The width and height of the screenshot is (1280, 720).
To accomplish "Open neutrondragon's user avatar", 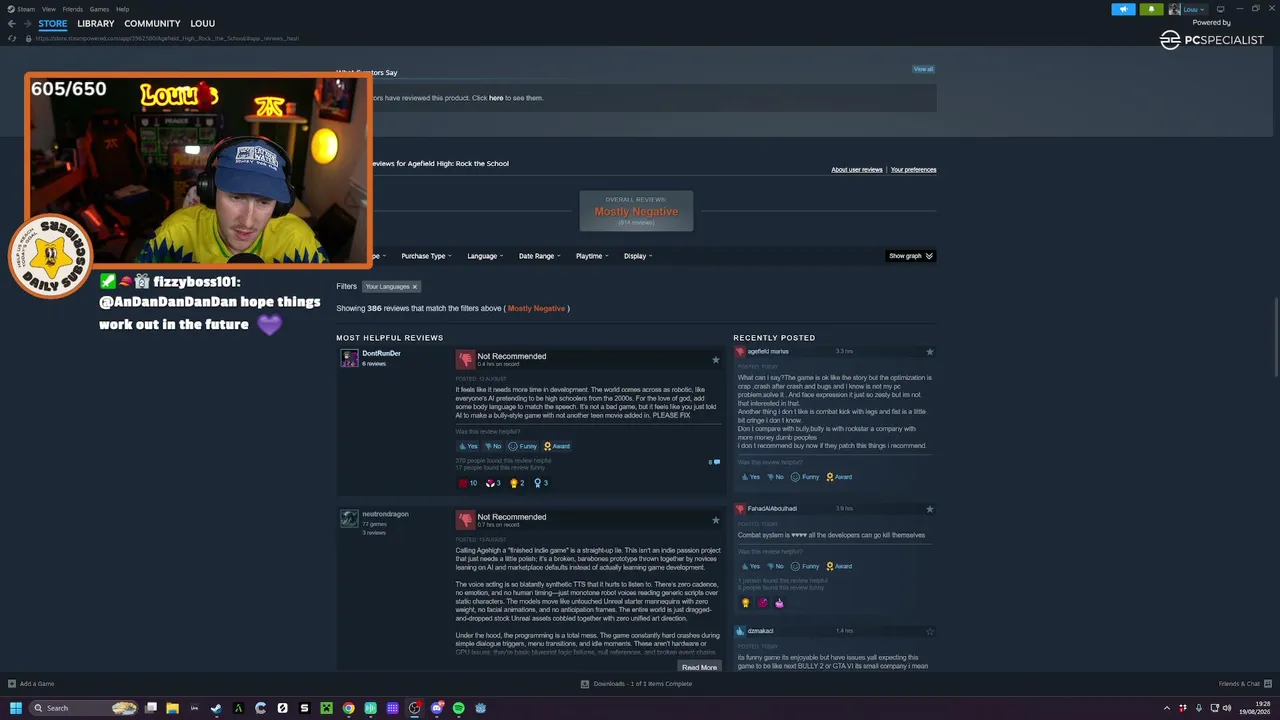I will (x=349, y=518).
